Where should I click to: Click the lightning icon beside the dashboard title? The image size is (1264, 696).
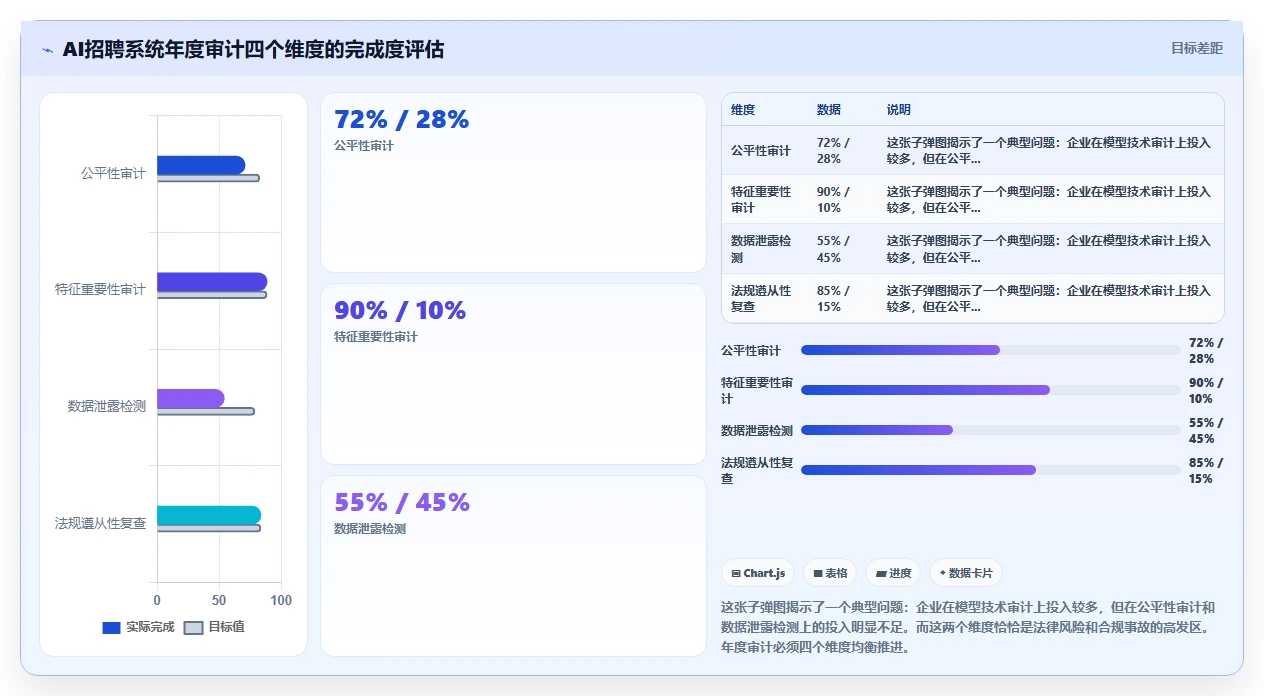48,50
